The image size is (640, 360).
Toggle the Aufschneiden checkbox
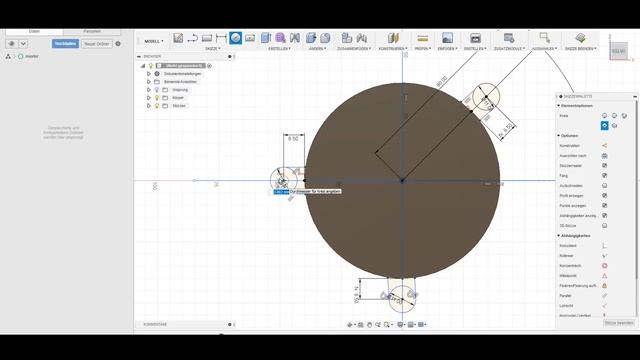pyautogui.click(x=604, y=186)
